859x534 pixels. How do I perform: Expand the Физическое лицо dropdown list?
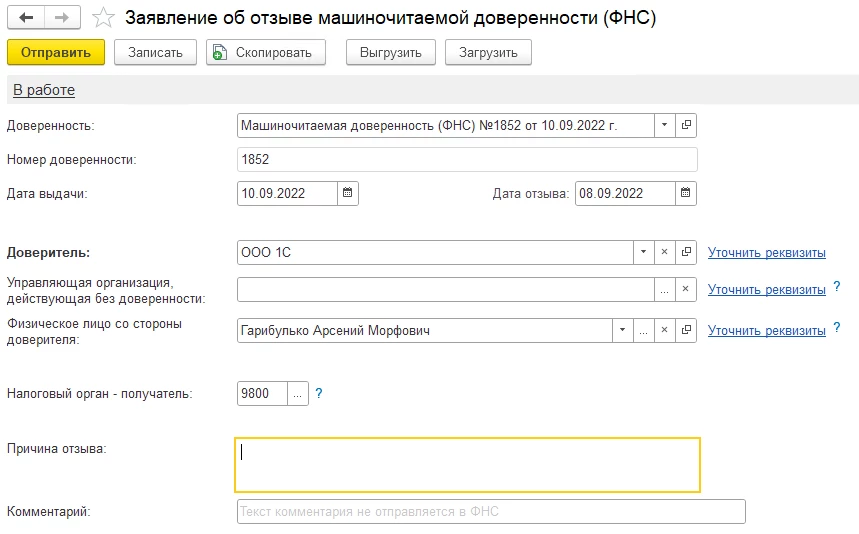tap(623, 330)
